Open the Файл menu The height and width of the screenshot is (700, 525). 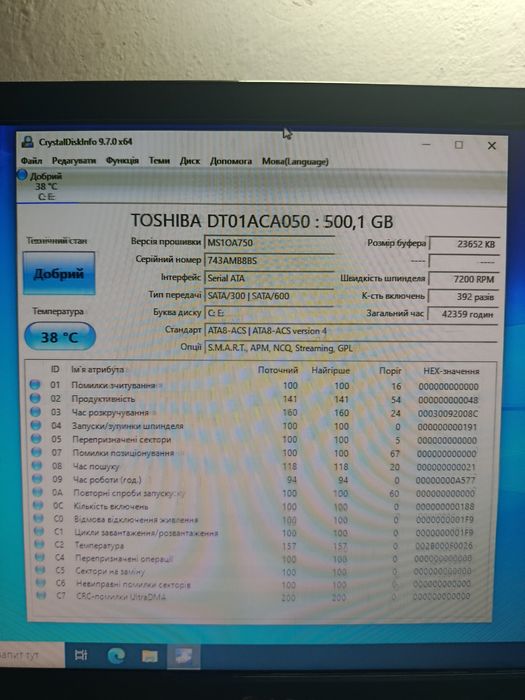click(x=31, y=160)
